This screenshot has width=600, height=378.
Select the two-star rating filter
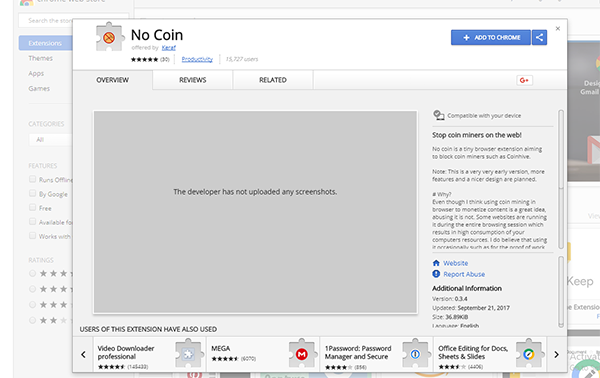33,320
